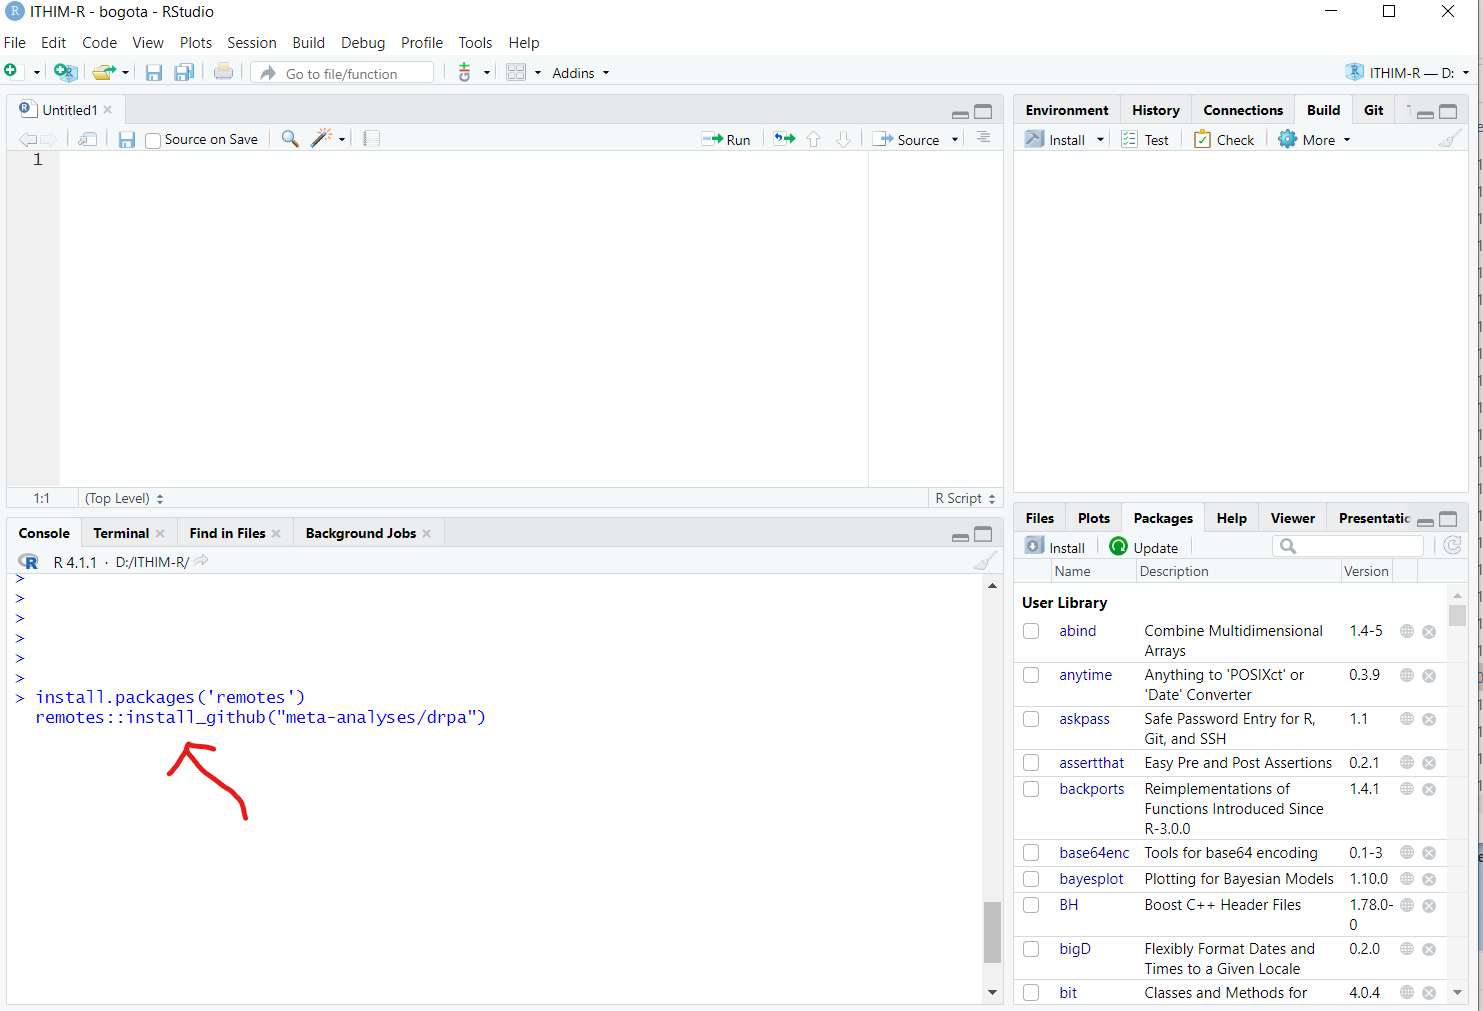
Task: Click the find/replace magnifier icon
Action: click(x=290, y=139)
